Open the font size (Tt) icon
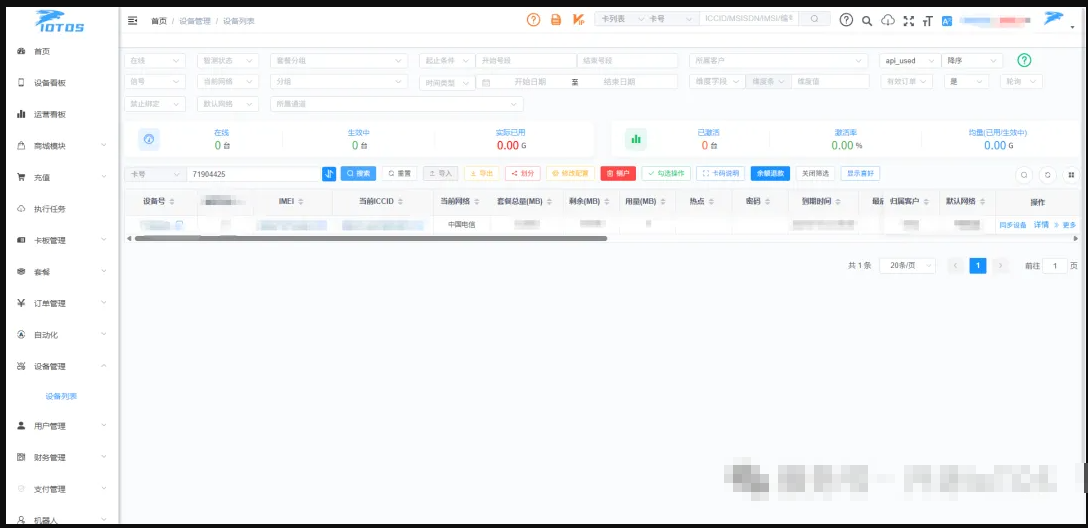 click(x=928, y=21)
